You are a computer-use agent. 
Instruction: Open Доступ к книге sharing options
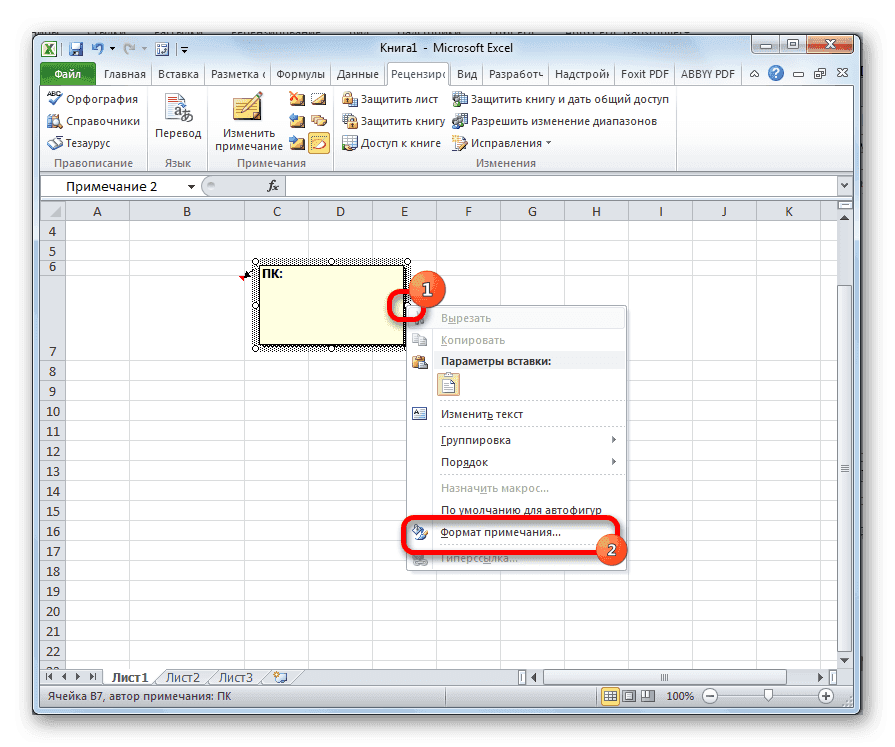pos(391,142)
